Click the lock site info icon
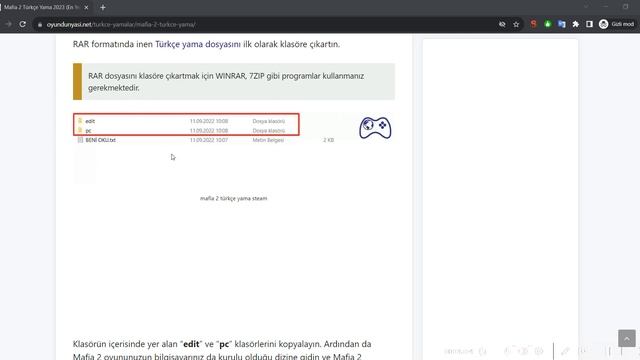 [40, 24]
